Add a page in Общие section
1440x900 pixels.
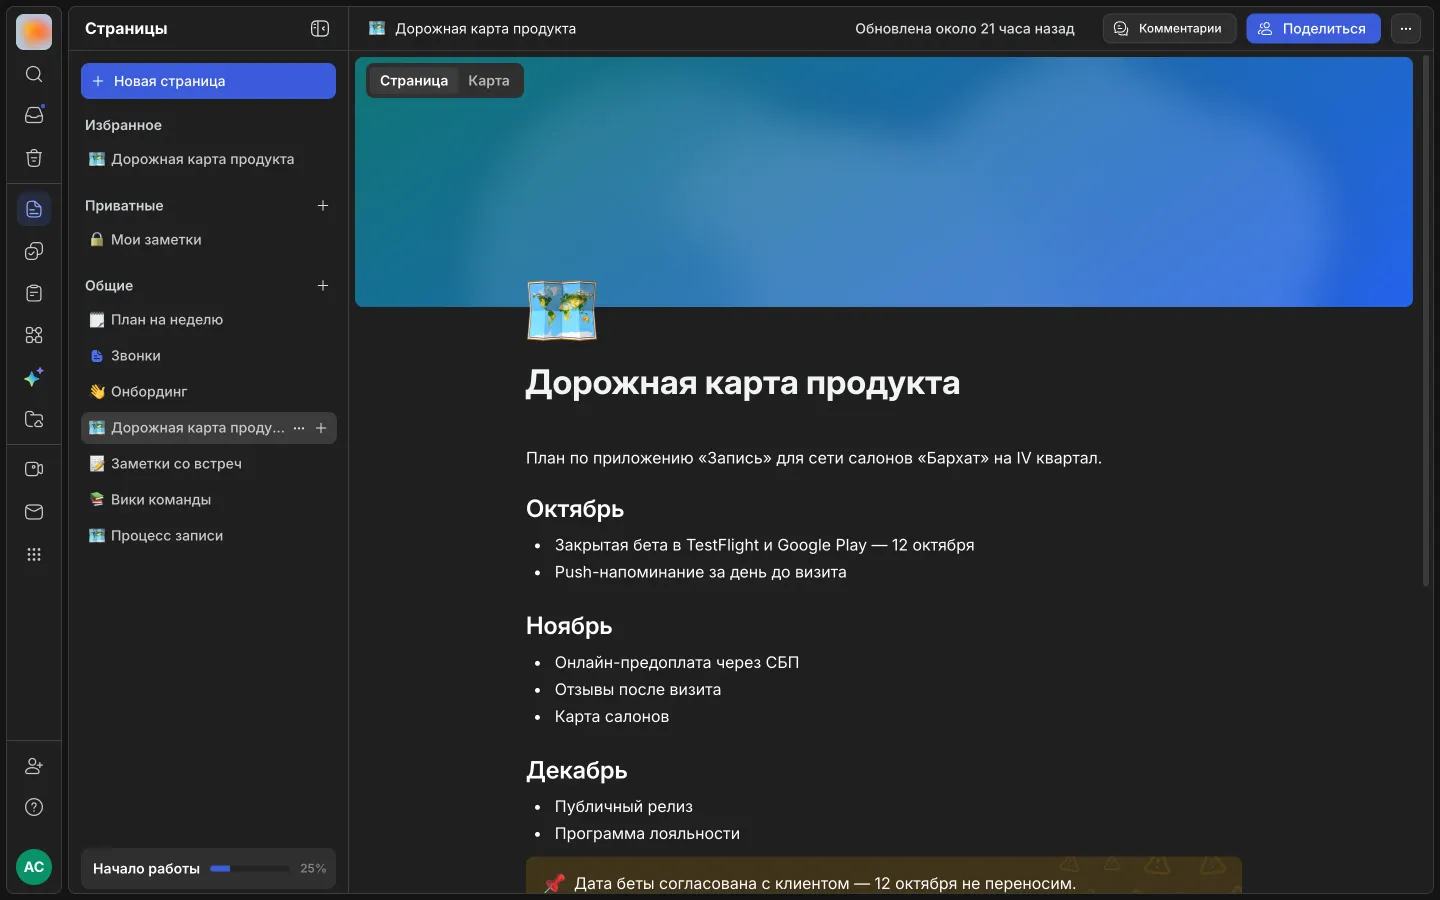pyautogui.click(x=323, y=286)
